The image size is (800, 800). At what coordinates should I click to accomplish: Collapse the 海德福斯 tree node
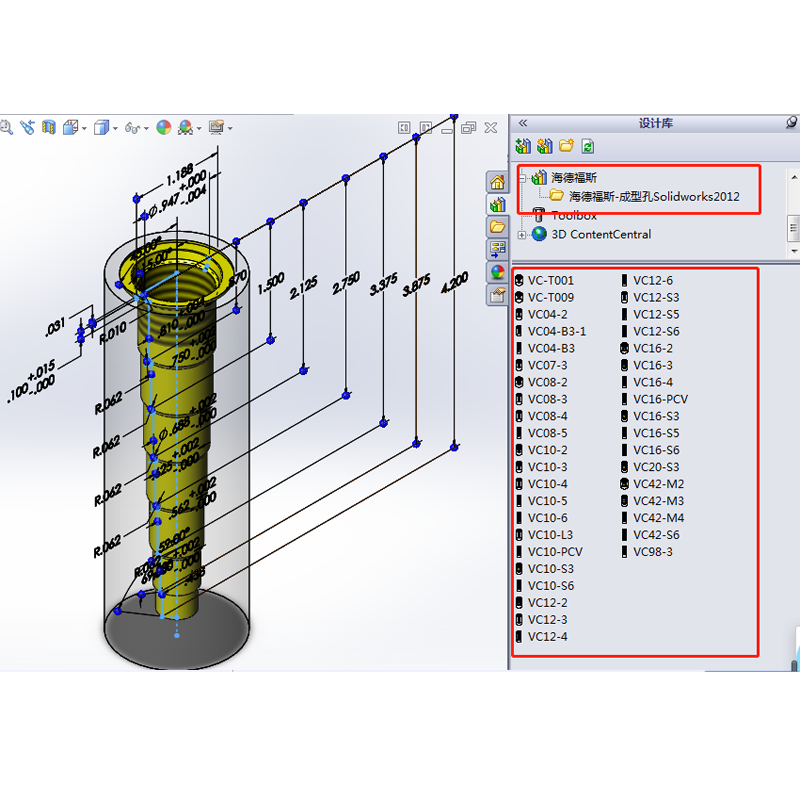(522, 178)
